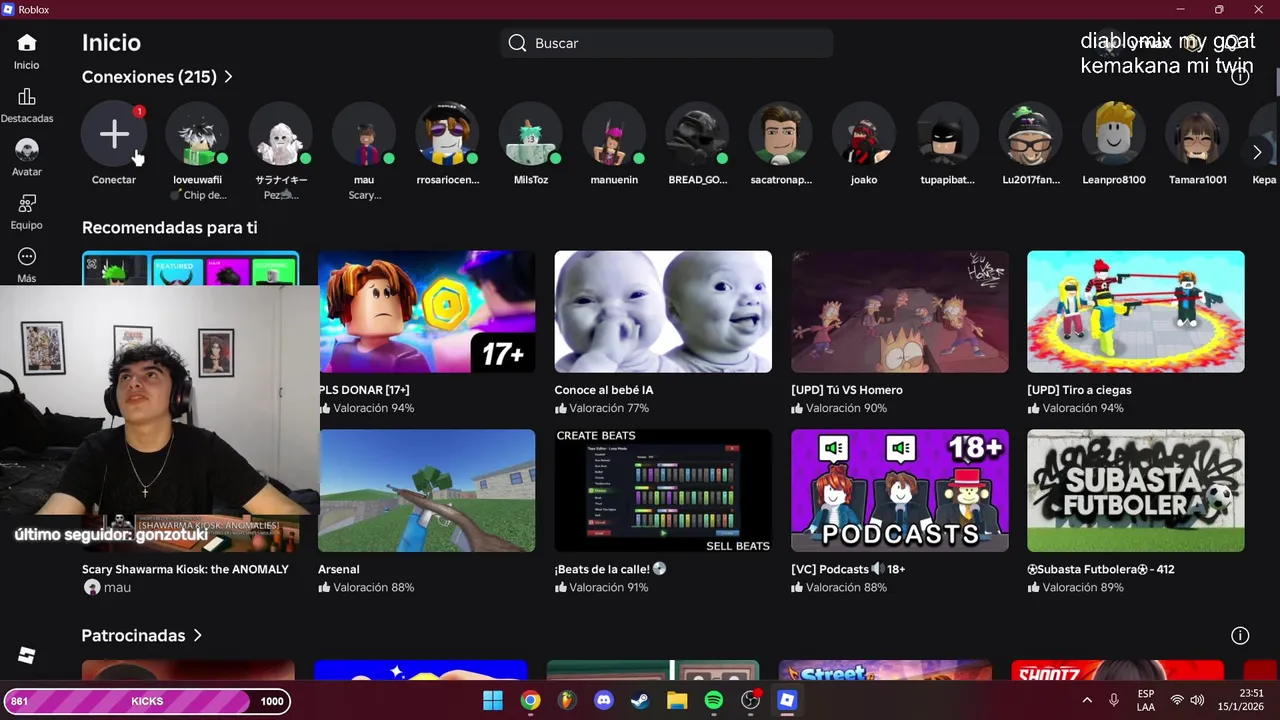
Task: Open manuenin's connection avatar
Action: (x=614, y=134)
